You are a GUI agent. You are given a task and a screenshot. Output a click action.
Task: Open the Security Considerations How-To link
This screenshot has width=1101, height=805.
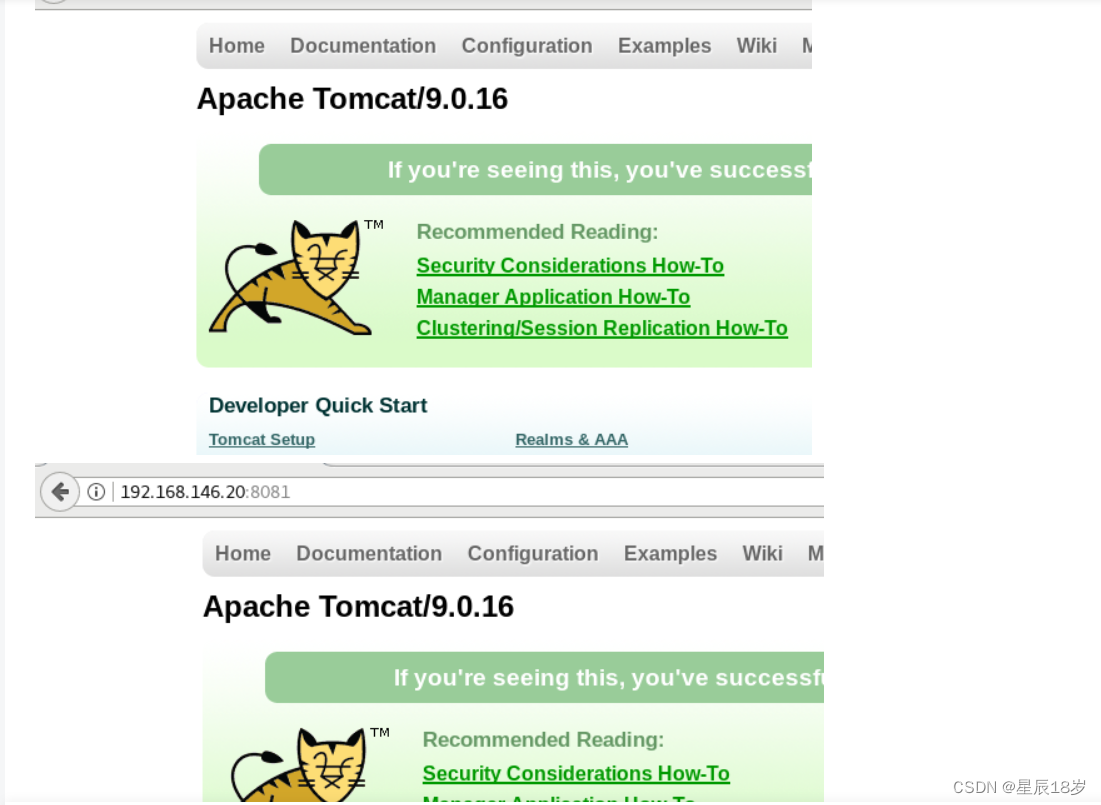570,265
